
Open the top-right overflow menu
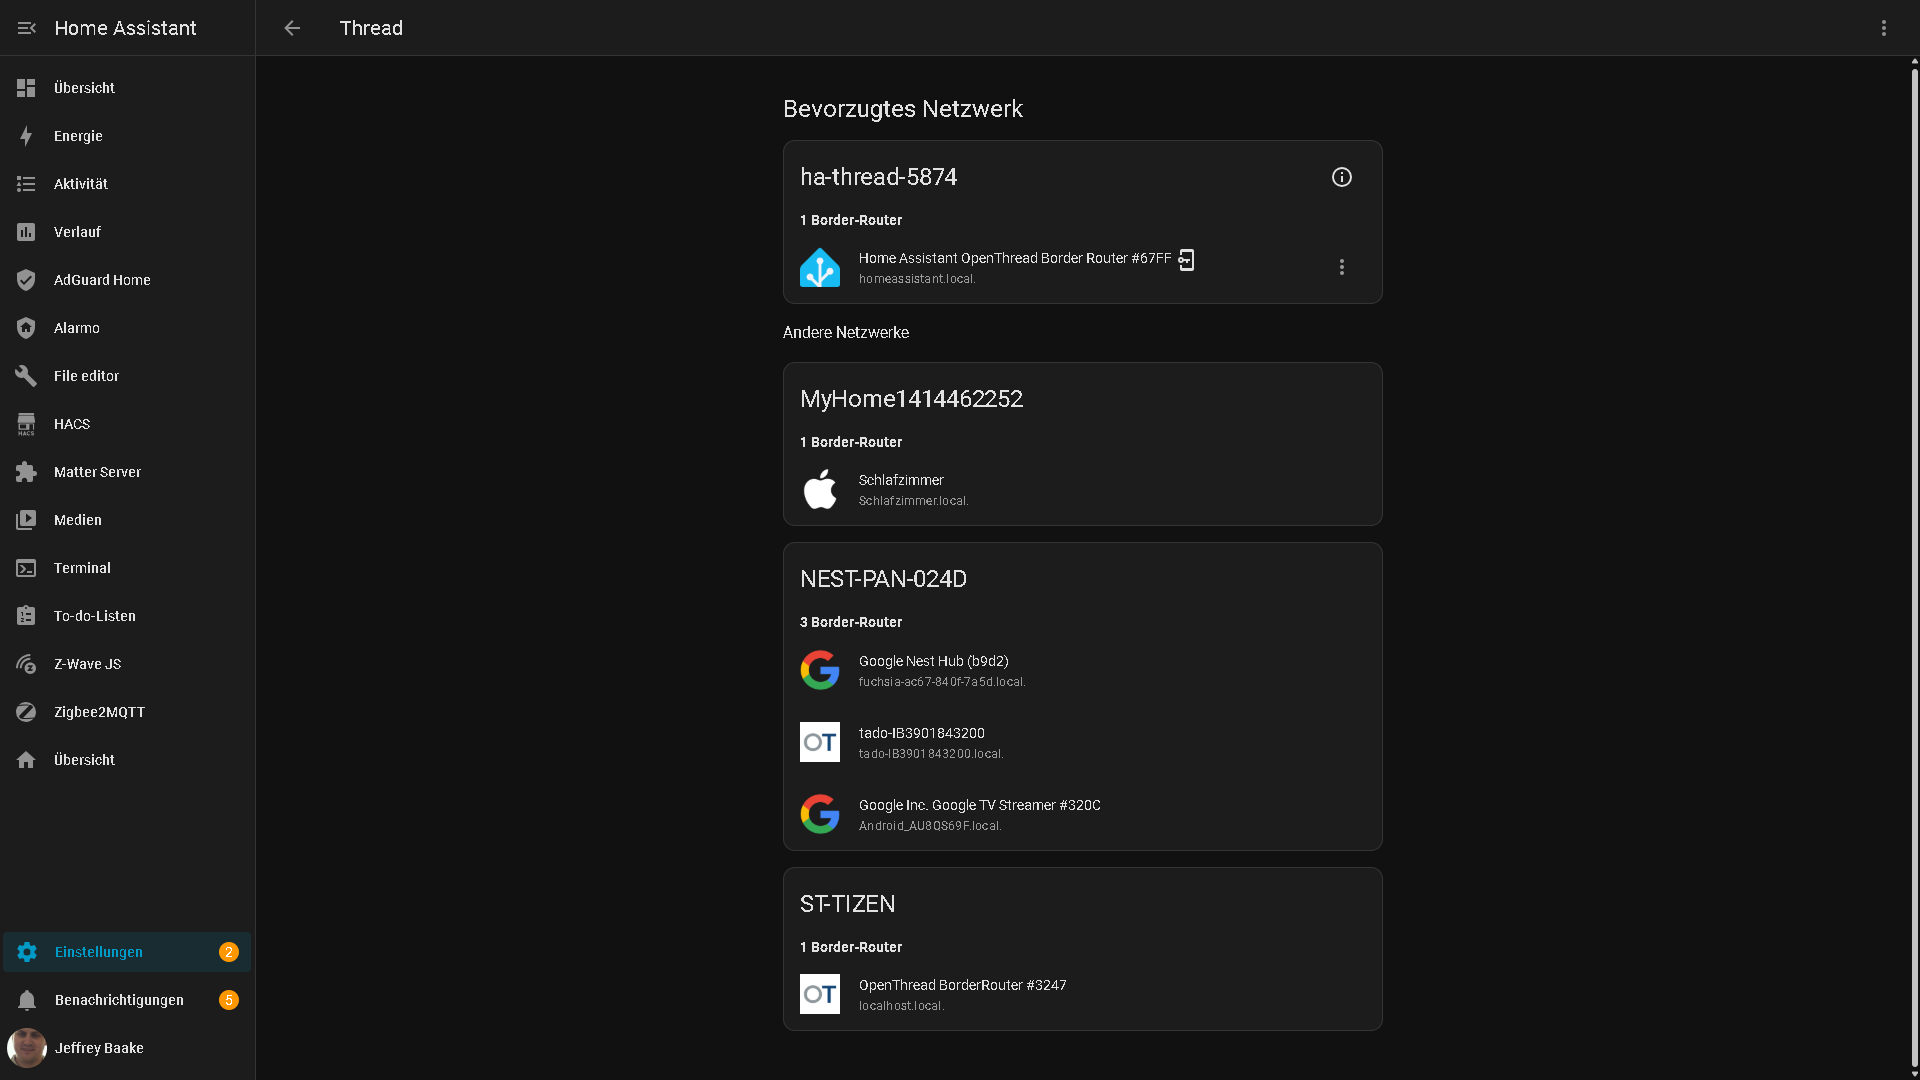coord(1883,28)
